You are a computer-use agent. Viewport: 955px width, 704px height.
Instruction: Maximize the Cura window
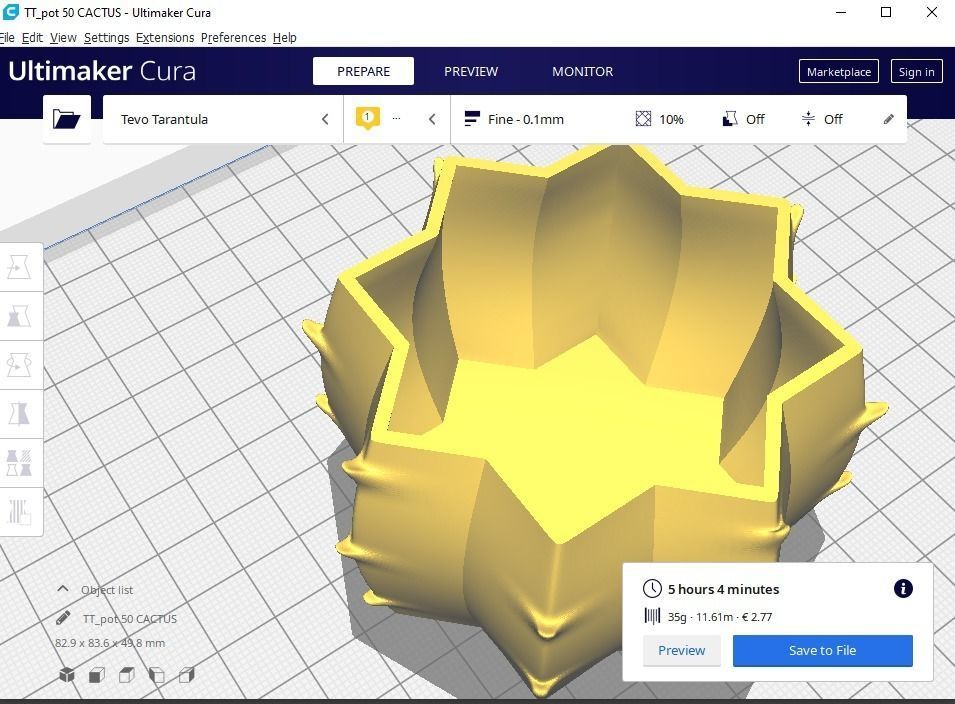pyautogui.click(x=886, y=12)
